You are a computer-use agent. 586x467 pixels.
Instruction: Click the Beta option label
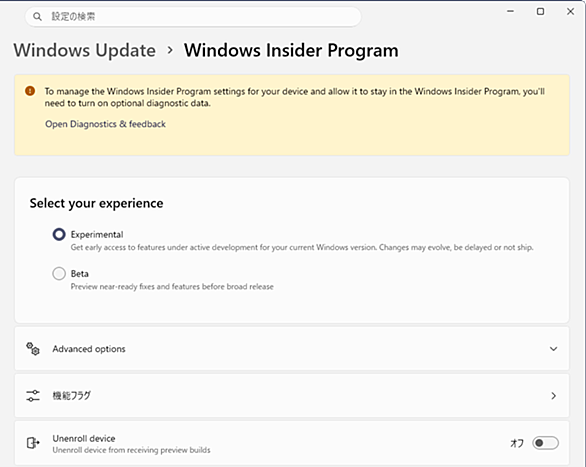80,274
